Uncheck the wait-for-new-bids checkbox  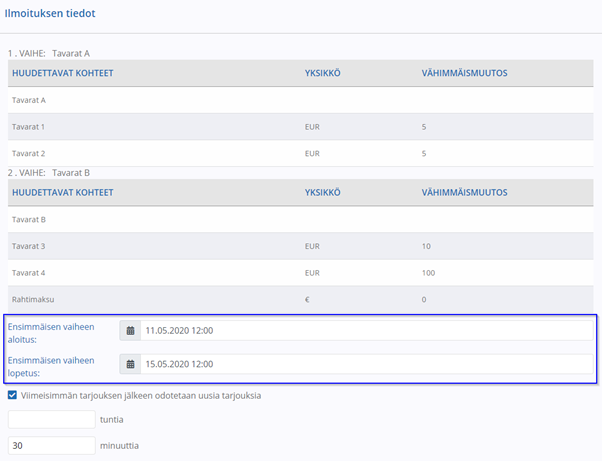tap(12, 395)
